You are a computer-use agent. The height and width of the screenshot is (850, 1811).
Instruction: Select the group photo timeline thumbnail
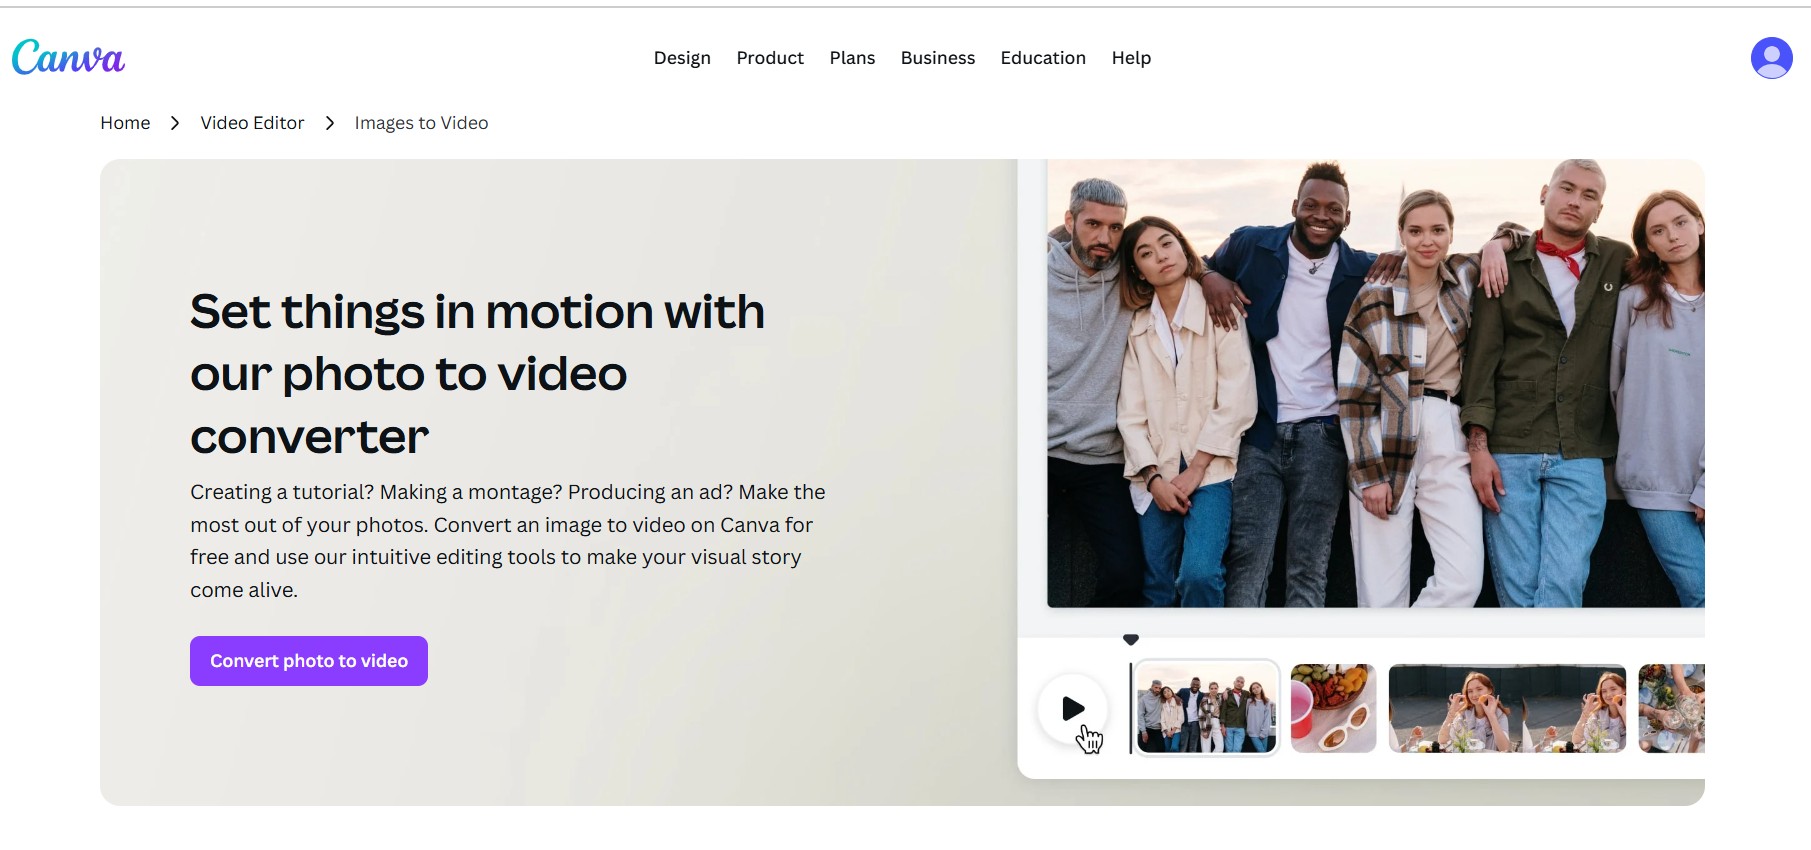click(1206, 708)
